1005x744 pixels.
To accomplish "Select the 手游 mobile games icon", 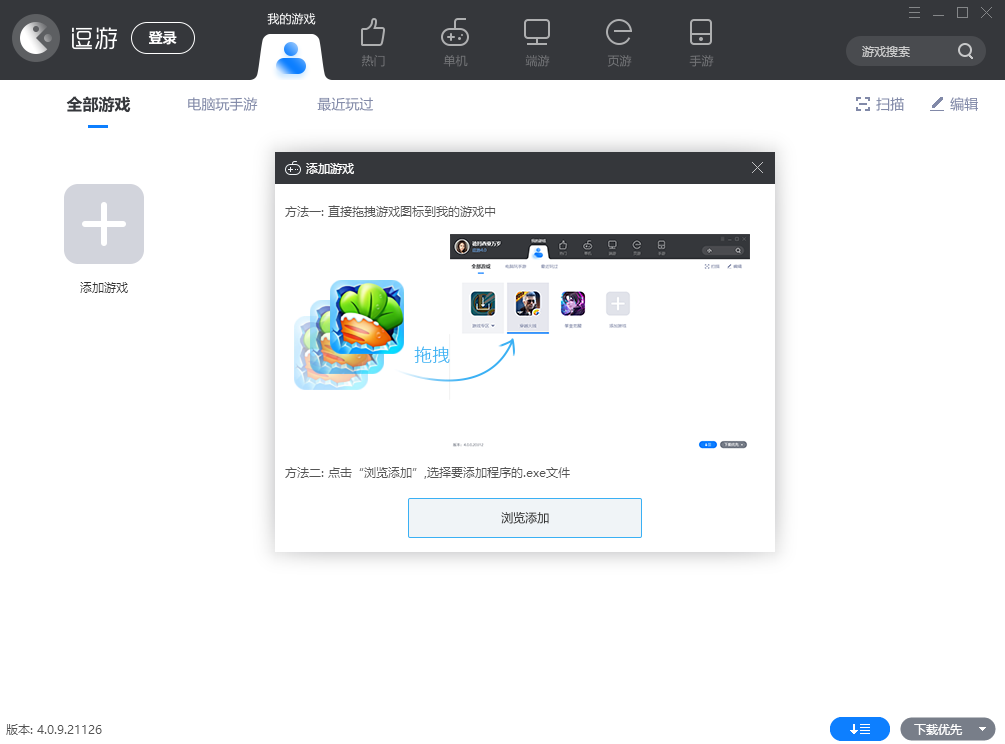I will [x=701, y=42].
